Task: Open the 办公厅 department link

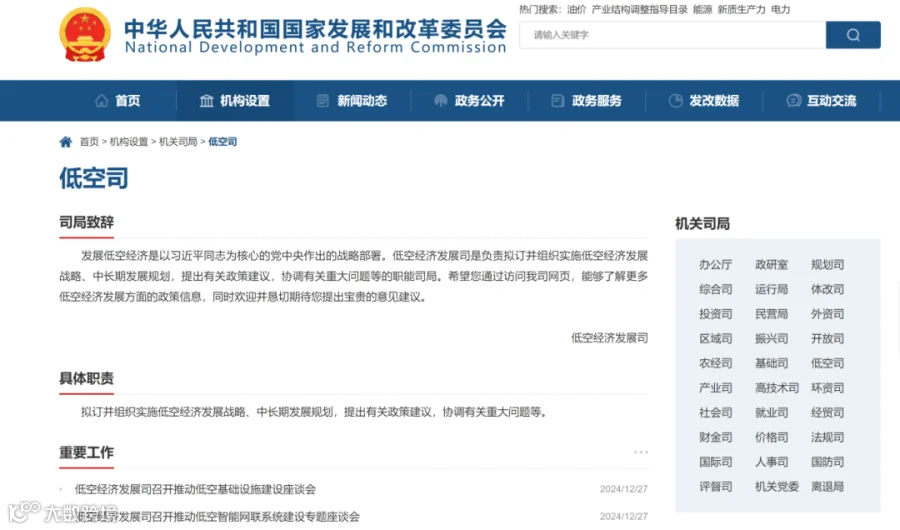Action: coord(716,265)
